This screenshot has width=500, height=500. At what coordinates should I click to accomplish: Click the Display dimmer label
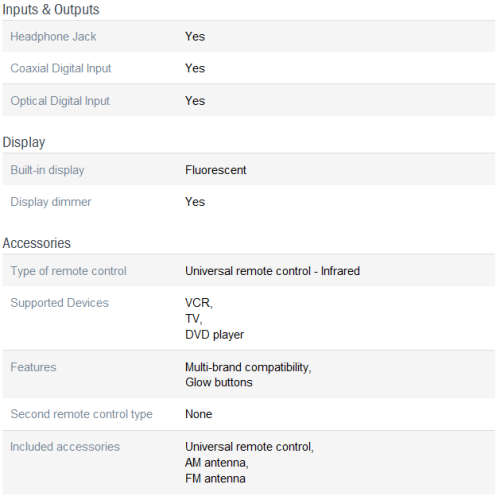coord(51,202)
